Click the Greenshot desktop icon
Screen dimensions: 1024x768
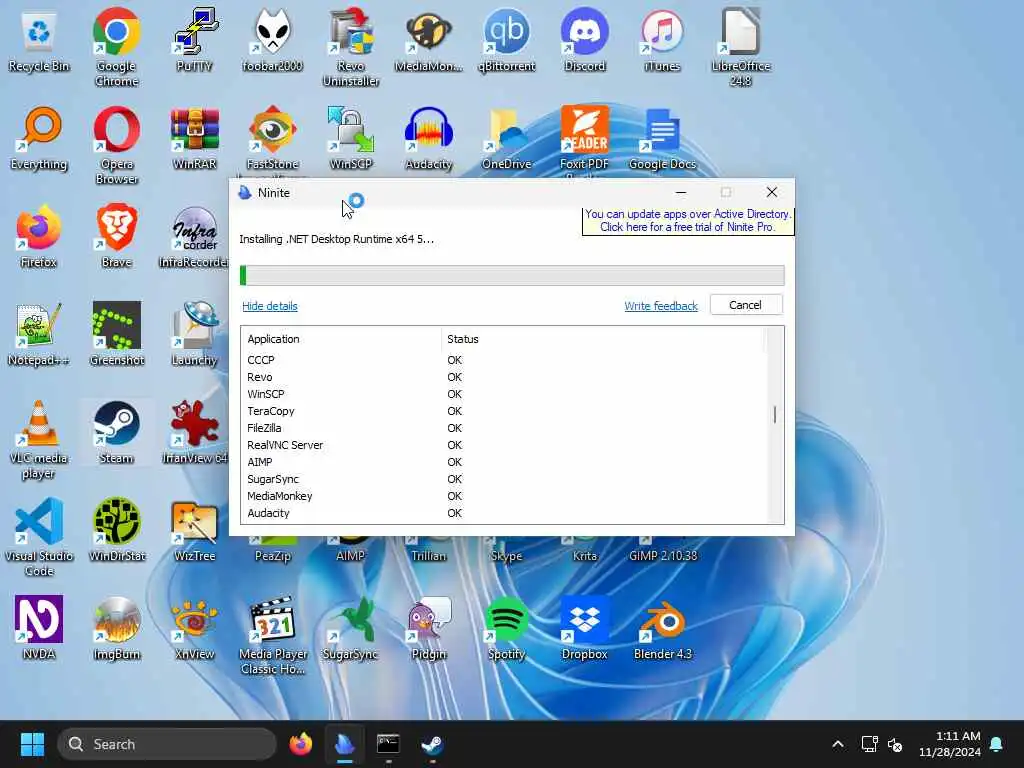click(x=117, y=334)
